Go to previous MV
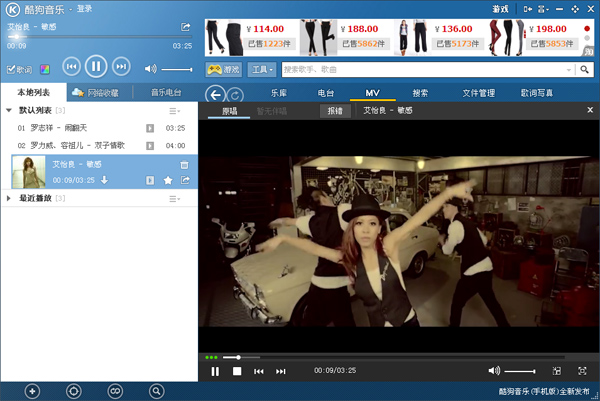The width and height of the screenshot is (600, 401). point(259,371)
